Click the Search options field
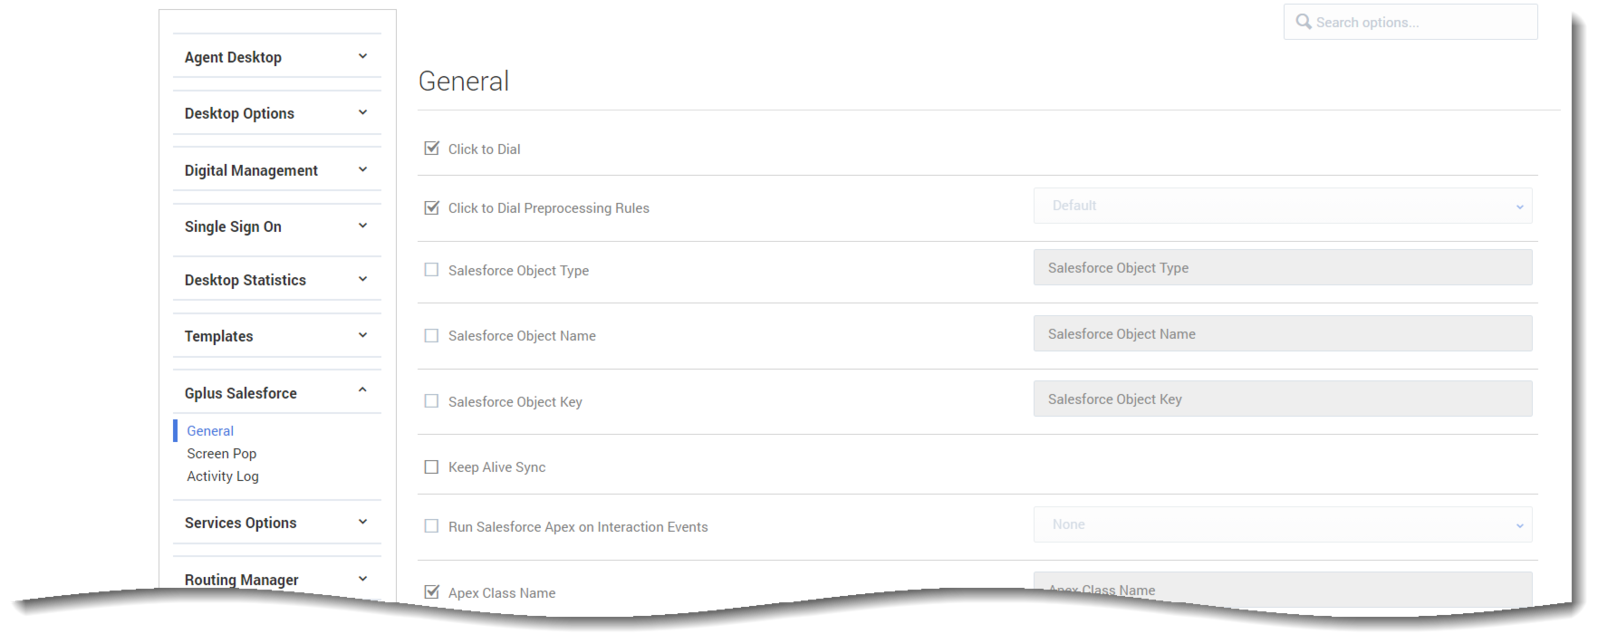Viewport: 1598px width, 644px height. [1410, 22]
